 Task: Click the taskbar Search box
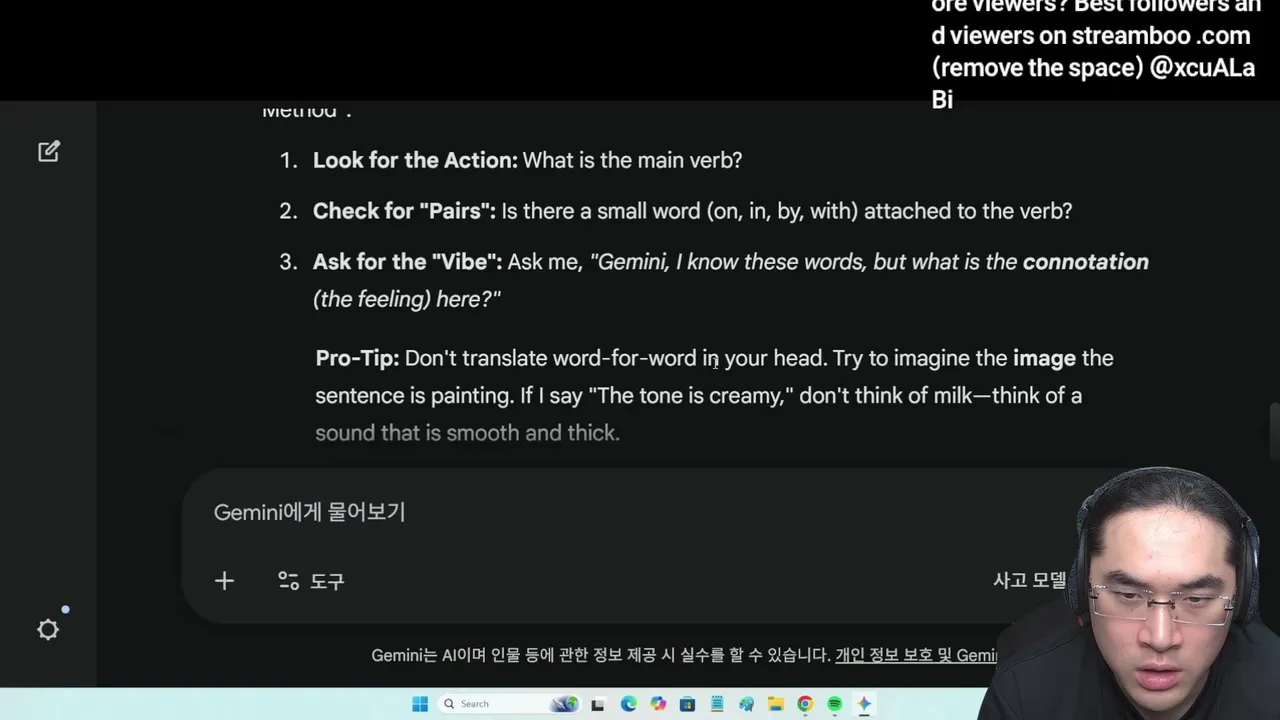(509, 704)
